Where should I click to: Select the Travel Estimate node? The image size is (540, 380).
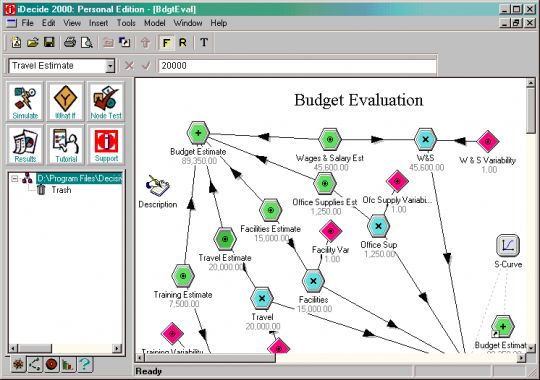tap(225, 239)
